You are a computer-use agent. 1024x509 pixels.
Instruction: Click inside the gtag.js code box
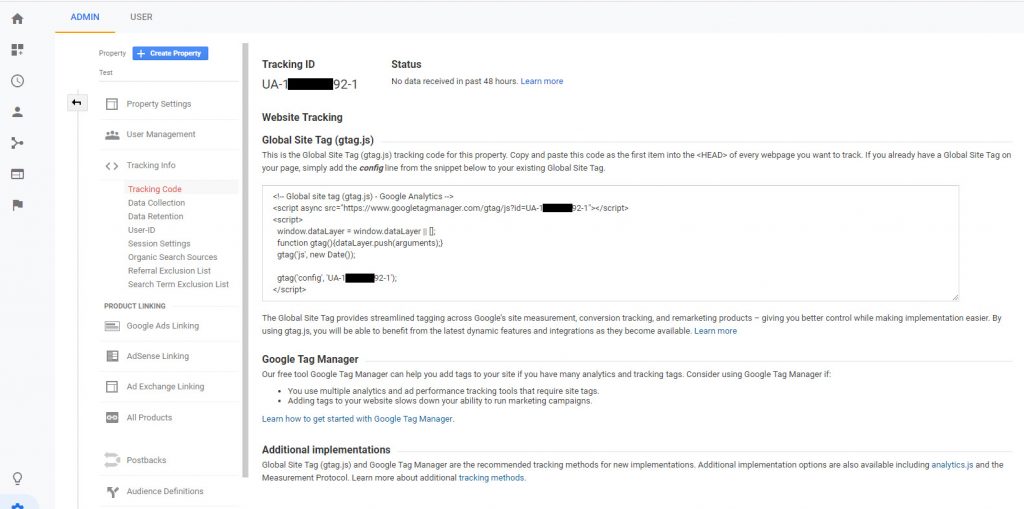tap(610, 243)
